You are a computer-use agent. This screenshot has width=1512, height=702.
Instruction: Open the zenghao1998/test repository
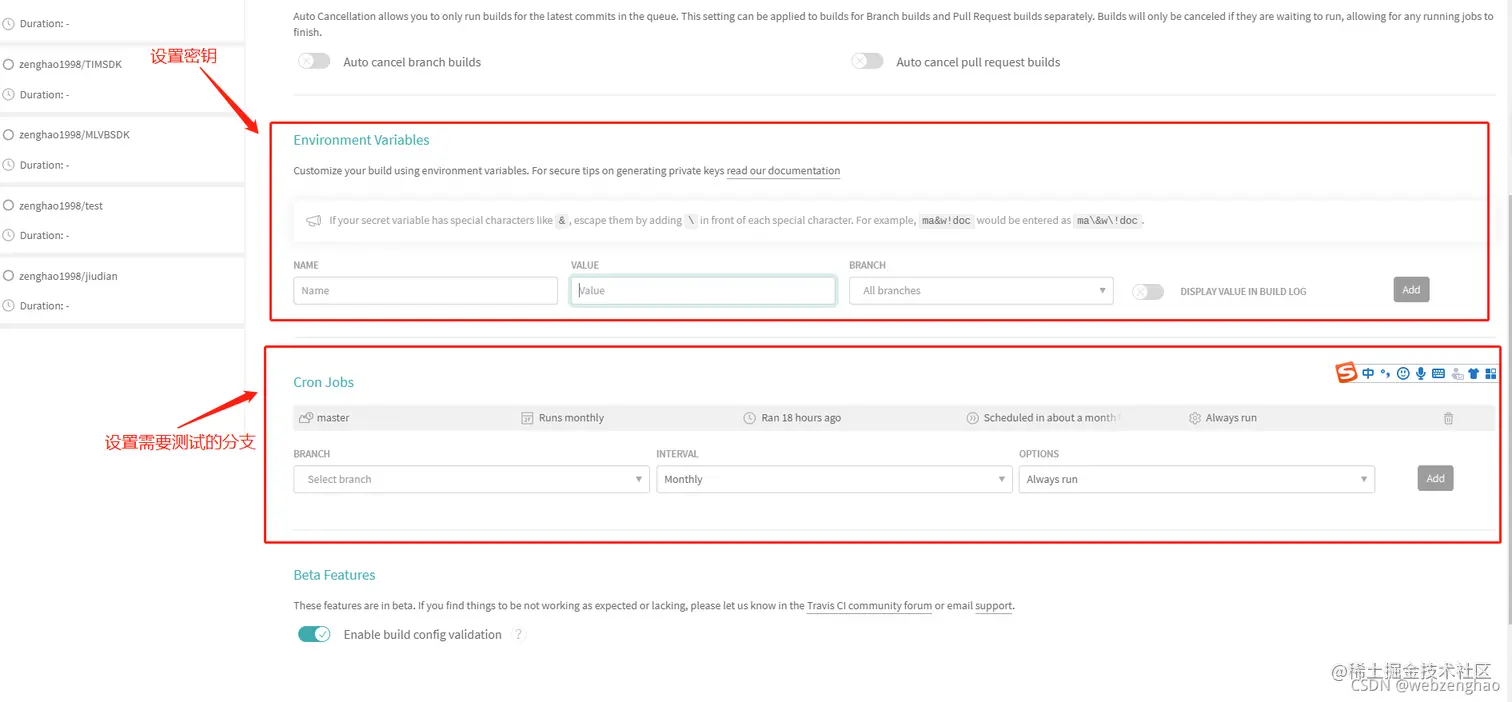coord(61,205)
